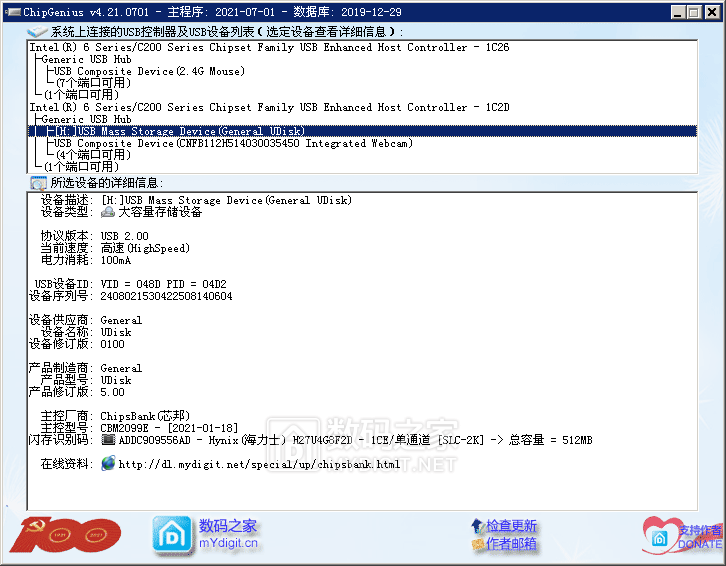Click the 7个端口可用 row
726x566 pixels.
[94, 83]
